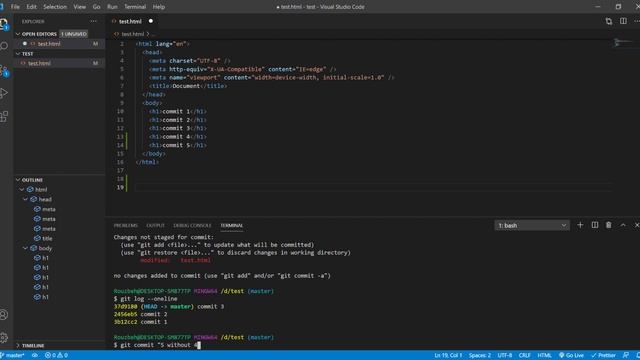This screenshot has width=640, height=360.
Task: Collapse body node in Outline
Action: pos(25,248)
